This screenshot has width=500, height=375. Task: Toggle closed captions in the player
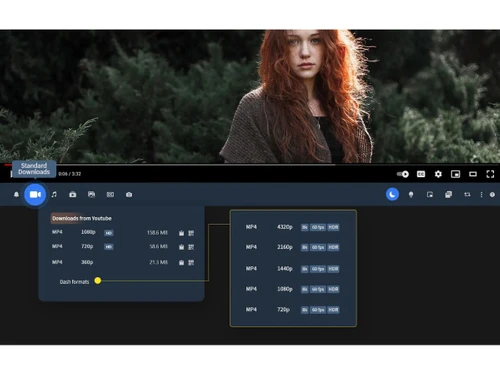tap(421, 174)
